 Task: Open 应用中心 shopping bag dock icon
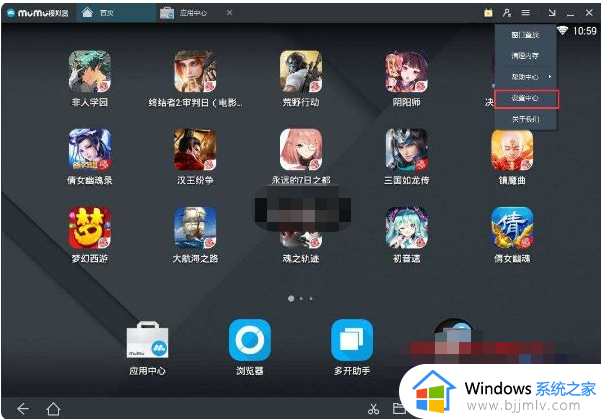click(147, 340)
